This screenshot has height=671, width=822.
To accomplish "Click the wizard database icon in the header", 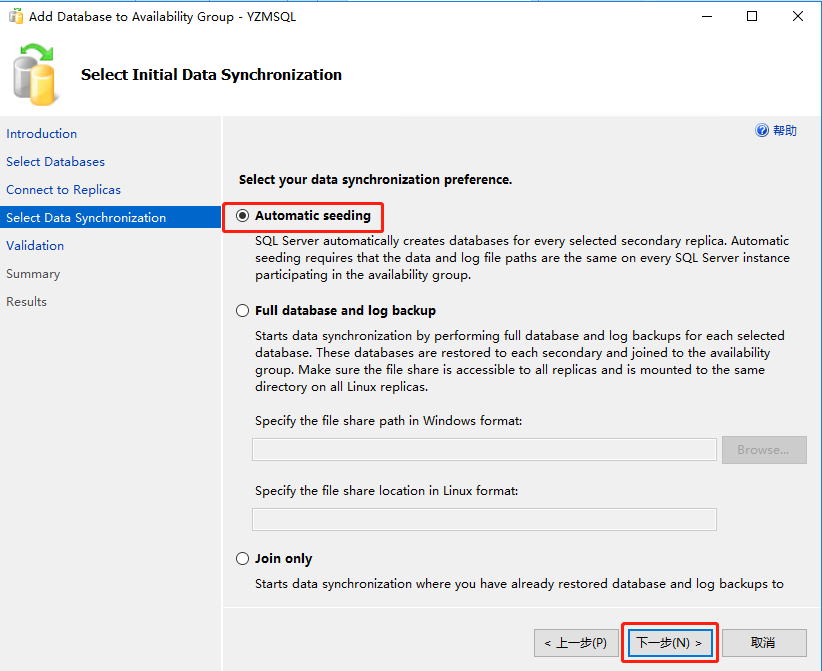I will (35, 75).
